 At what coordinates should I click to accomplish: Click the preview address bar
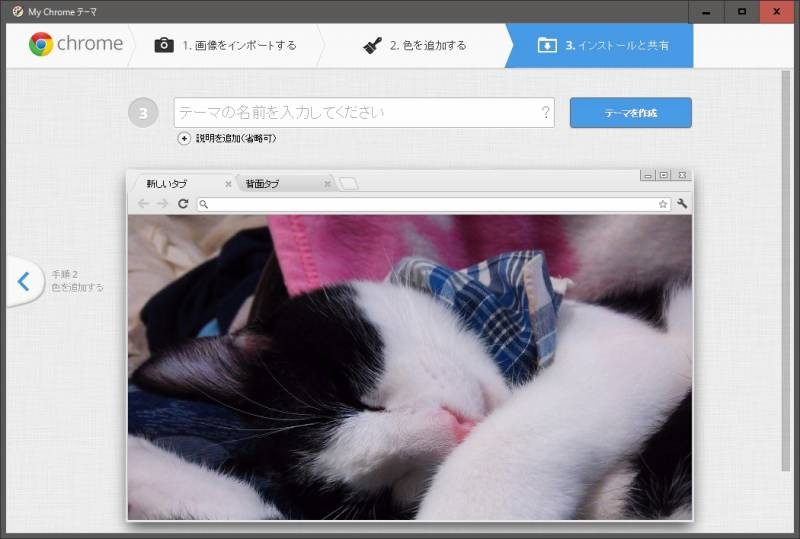433,204
